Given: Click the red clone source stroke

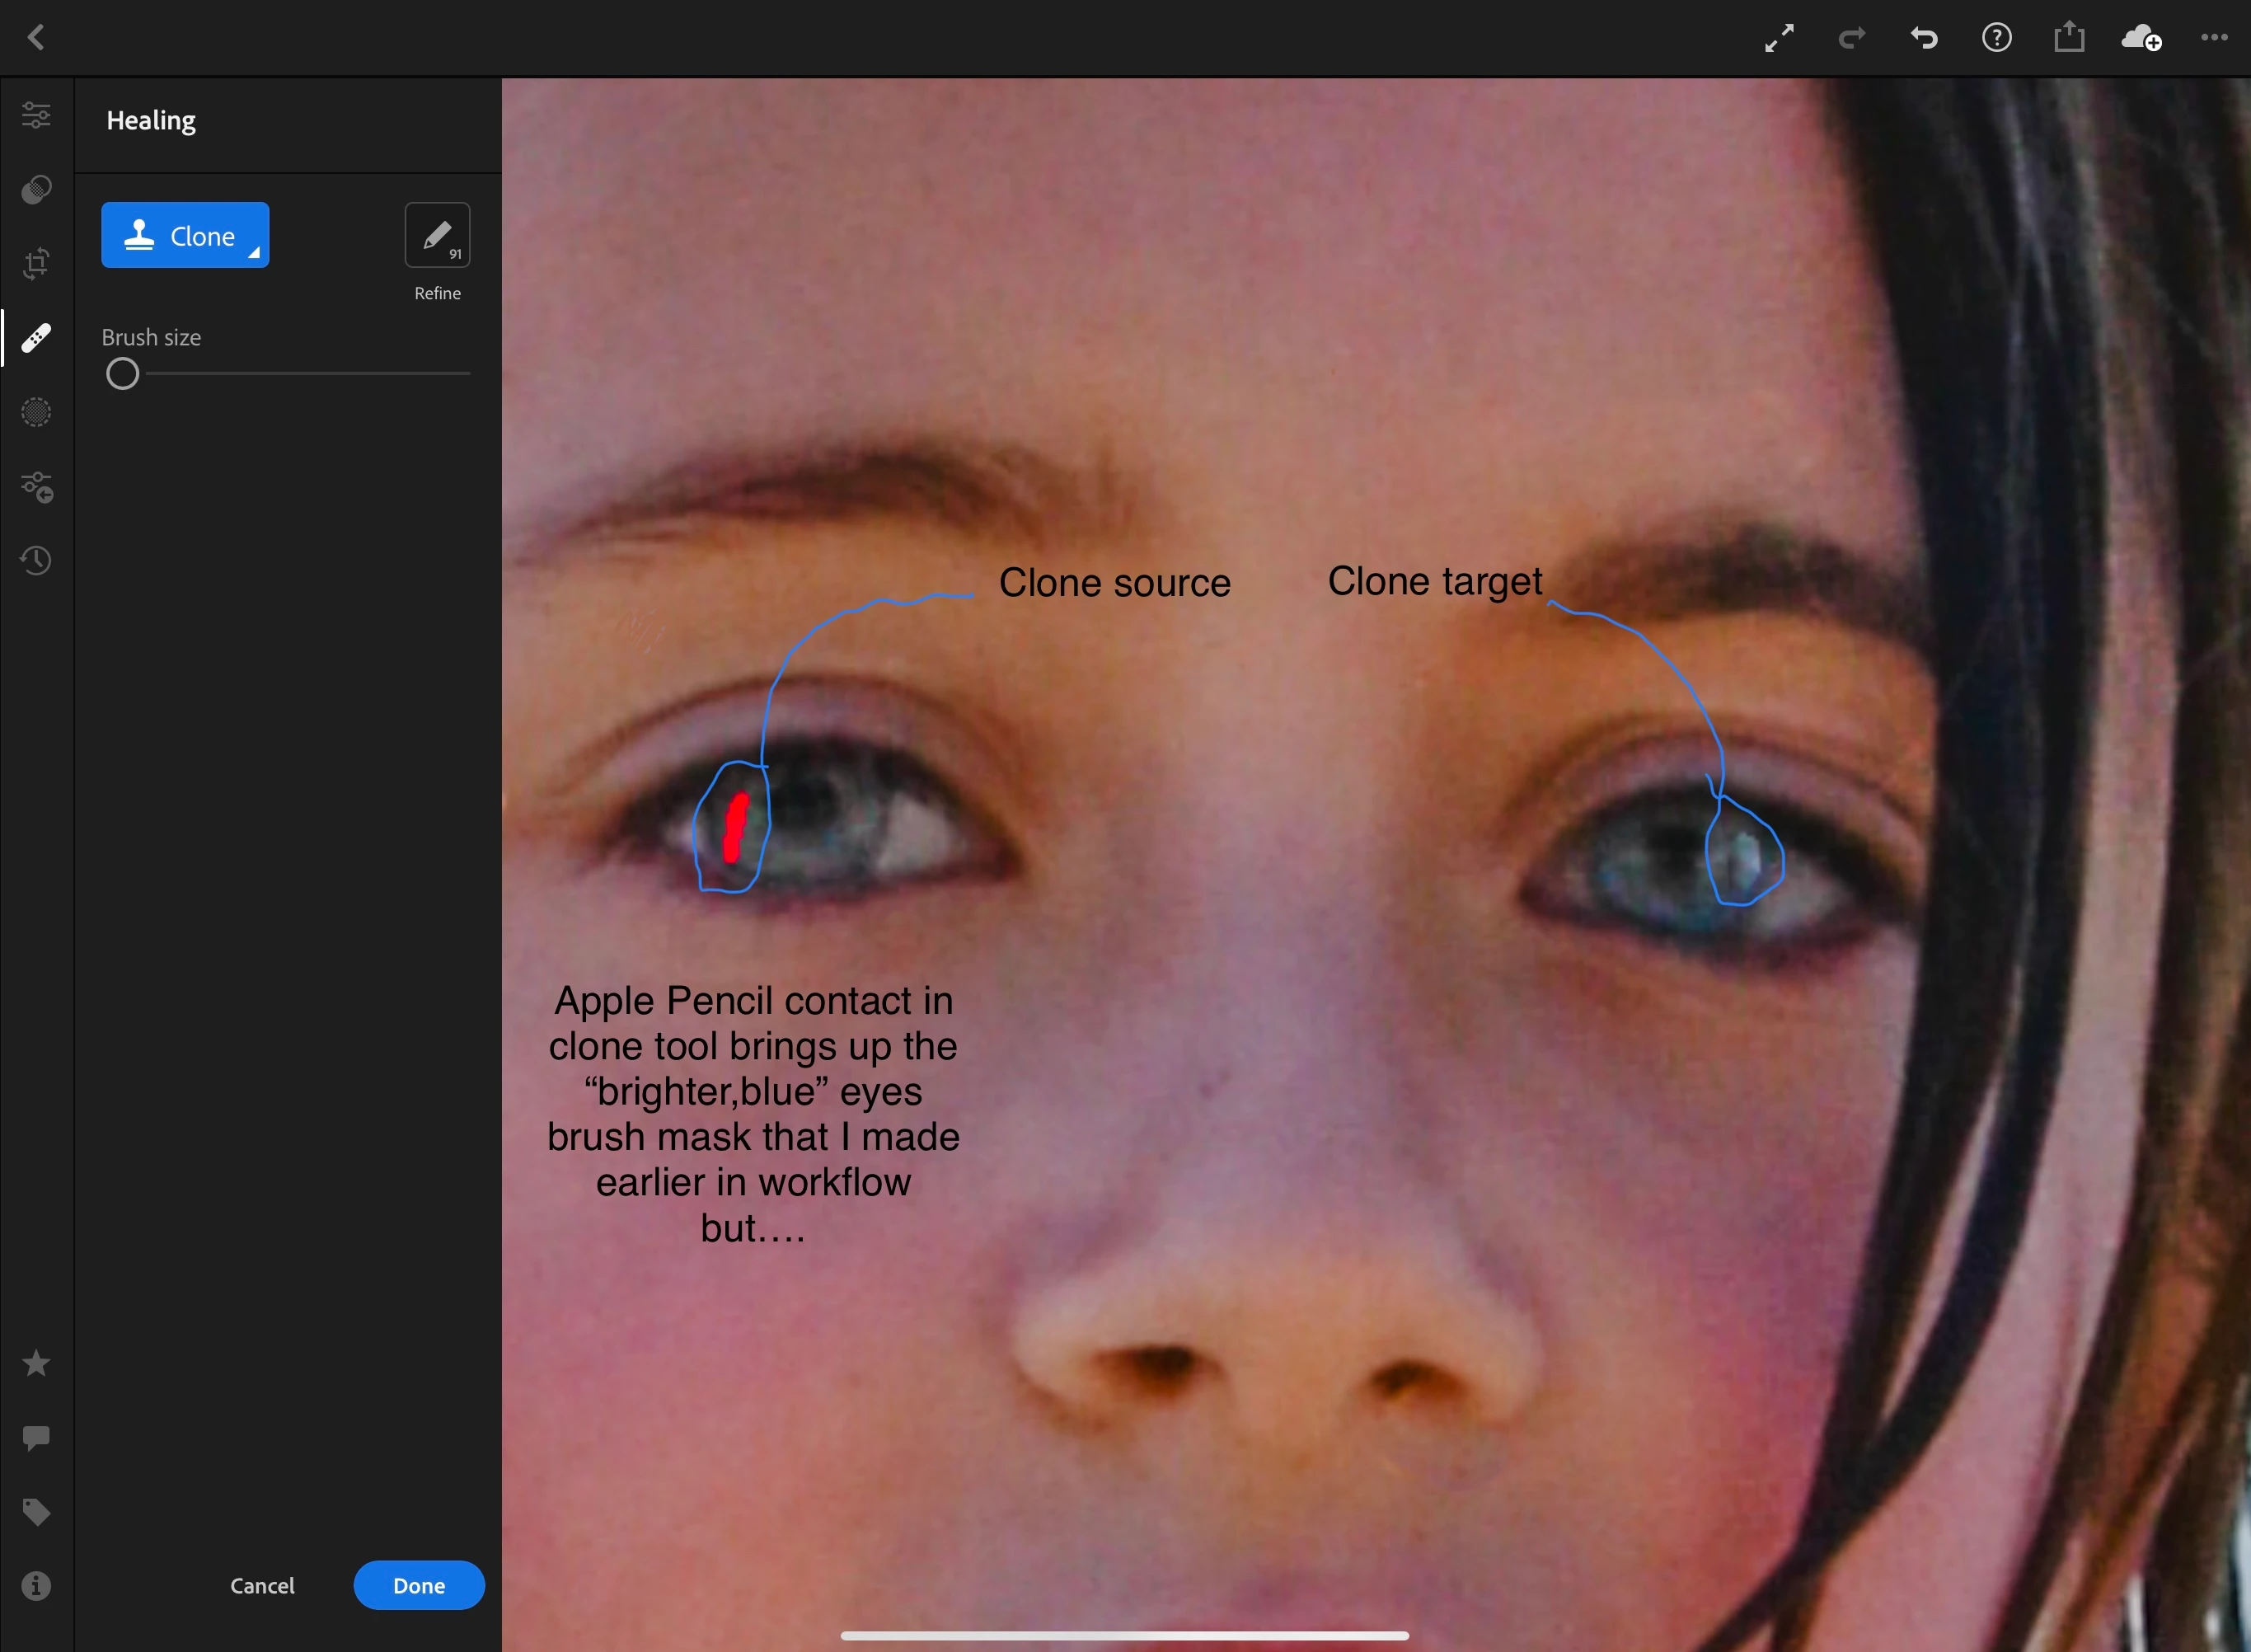Looking at the screenshot, I should pyautogui.click(x=736, y=827).
